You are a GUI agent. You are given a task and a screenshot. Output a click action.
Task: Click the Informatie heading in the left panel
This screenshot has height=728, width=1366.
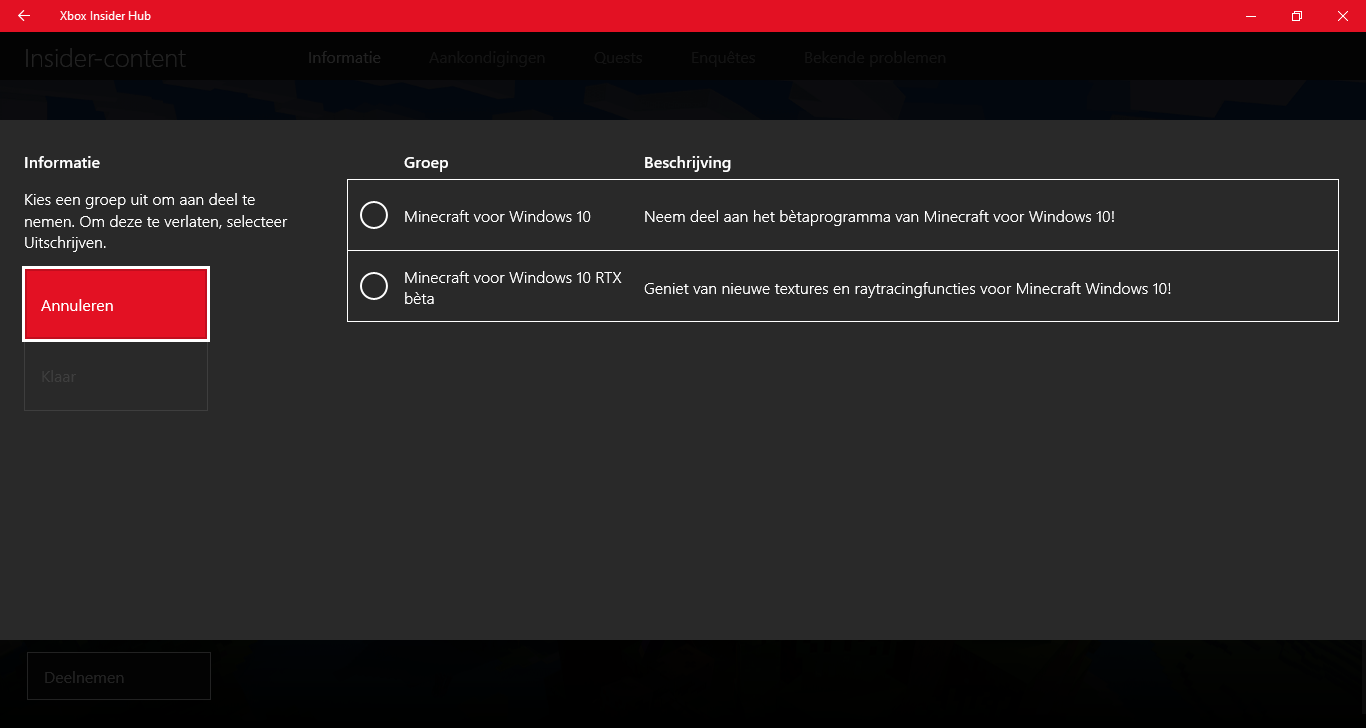click(x=62, y=163)
